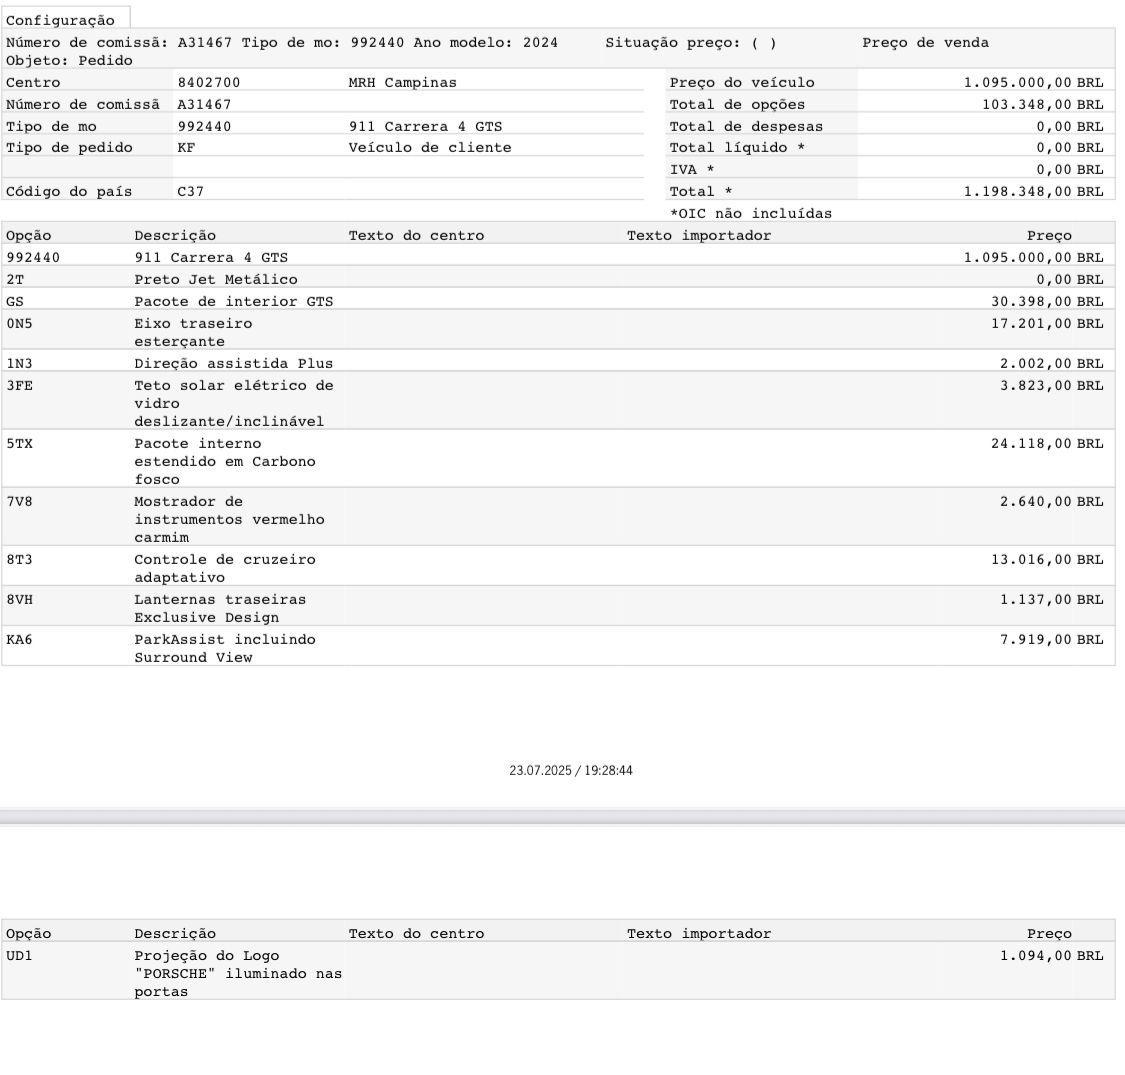This screenshot has height=1075, width=1125.
Task: Select 'Lanternas traseiras Exclusive Design' description
Action: [220, 609]
